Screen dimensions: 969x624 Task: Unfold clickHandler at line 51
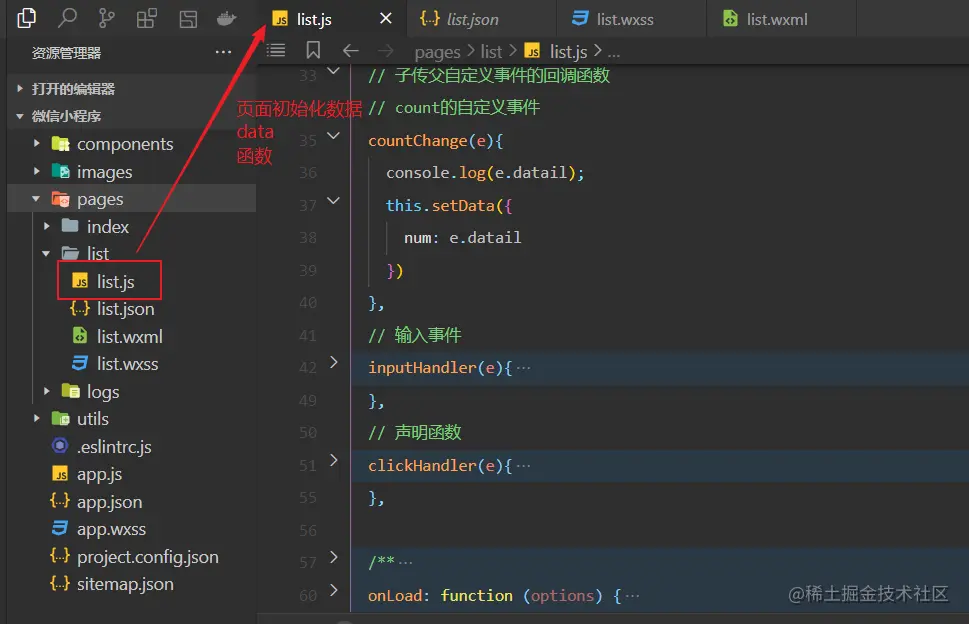pos(334,460)
